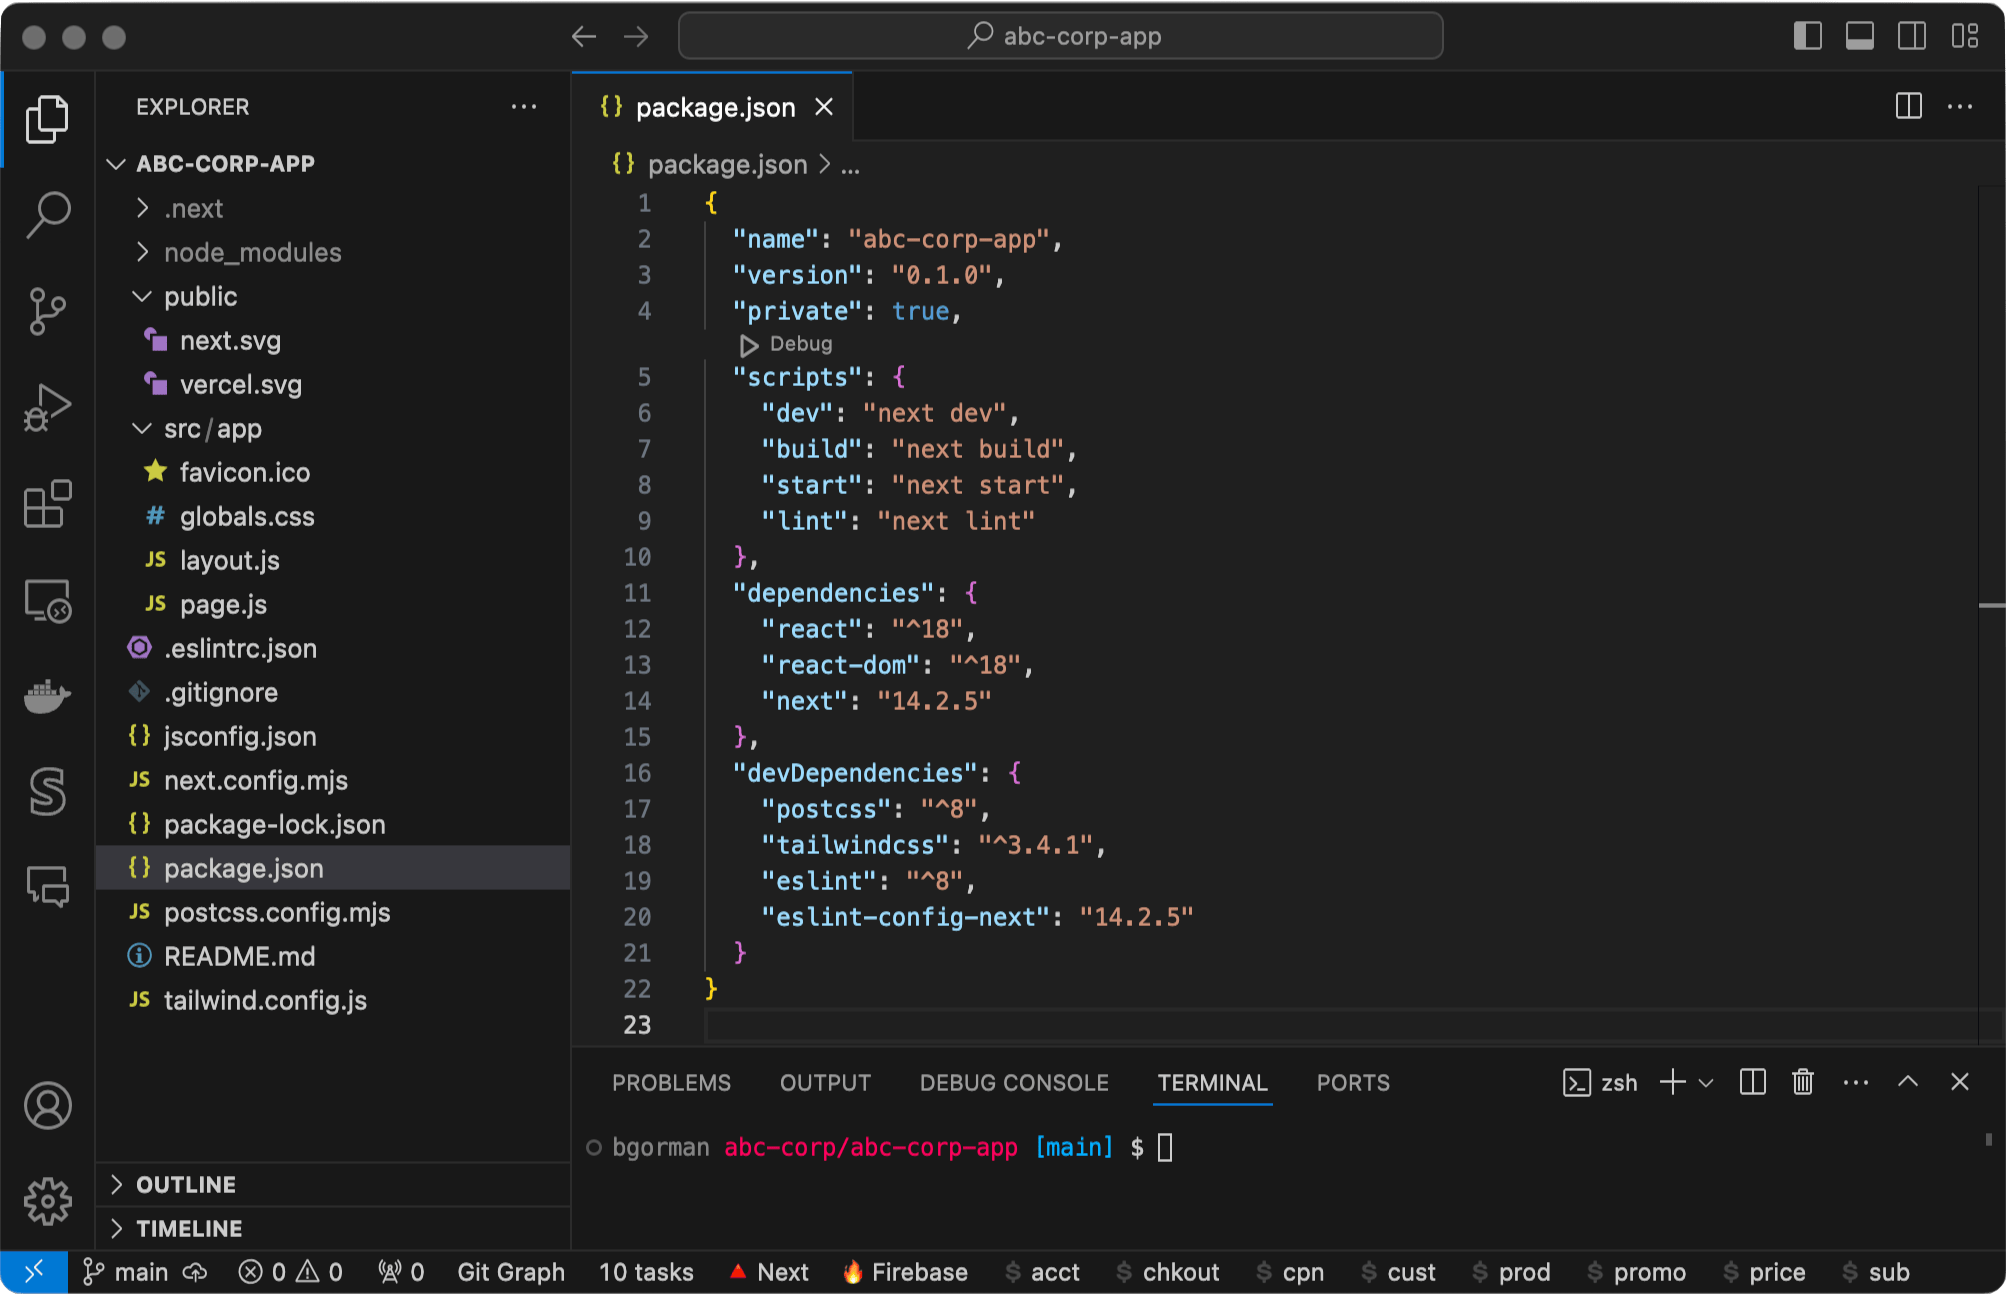Open the chat comments view
The height and width of the screenshot is (1294, 2007).
[47, 886]
